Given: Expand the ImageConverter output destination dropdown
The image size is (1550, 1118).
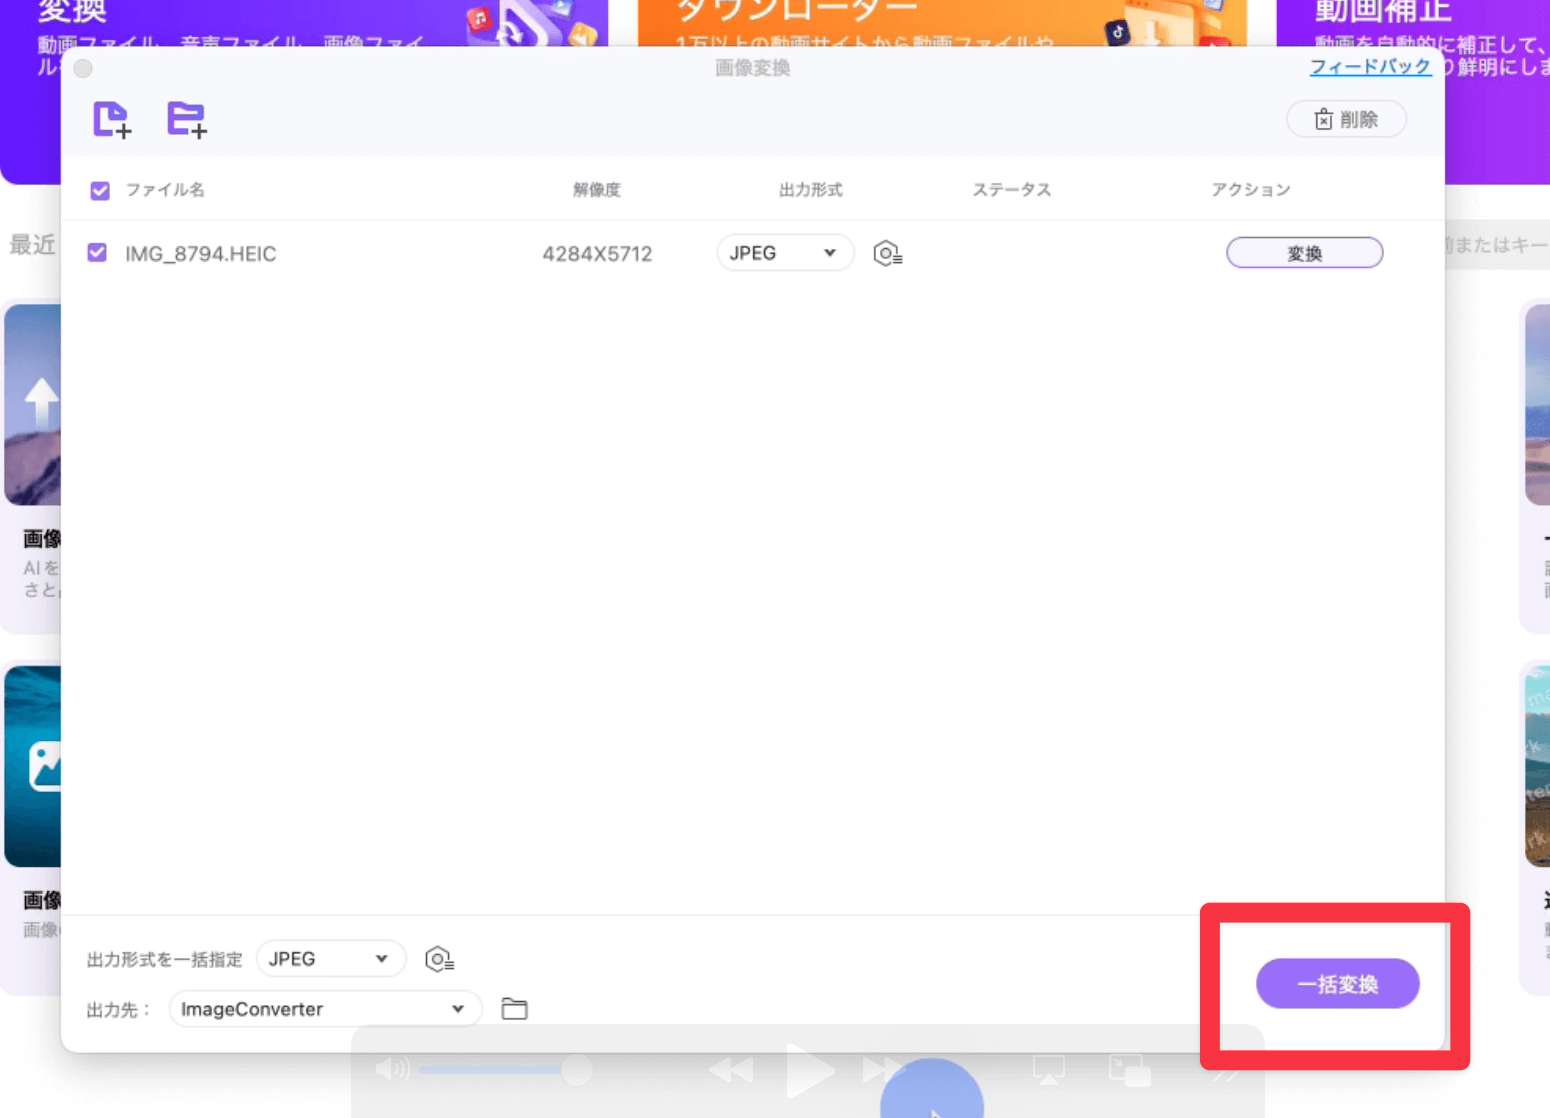Looking at the screenshot, I should coord(324,1009).
